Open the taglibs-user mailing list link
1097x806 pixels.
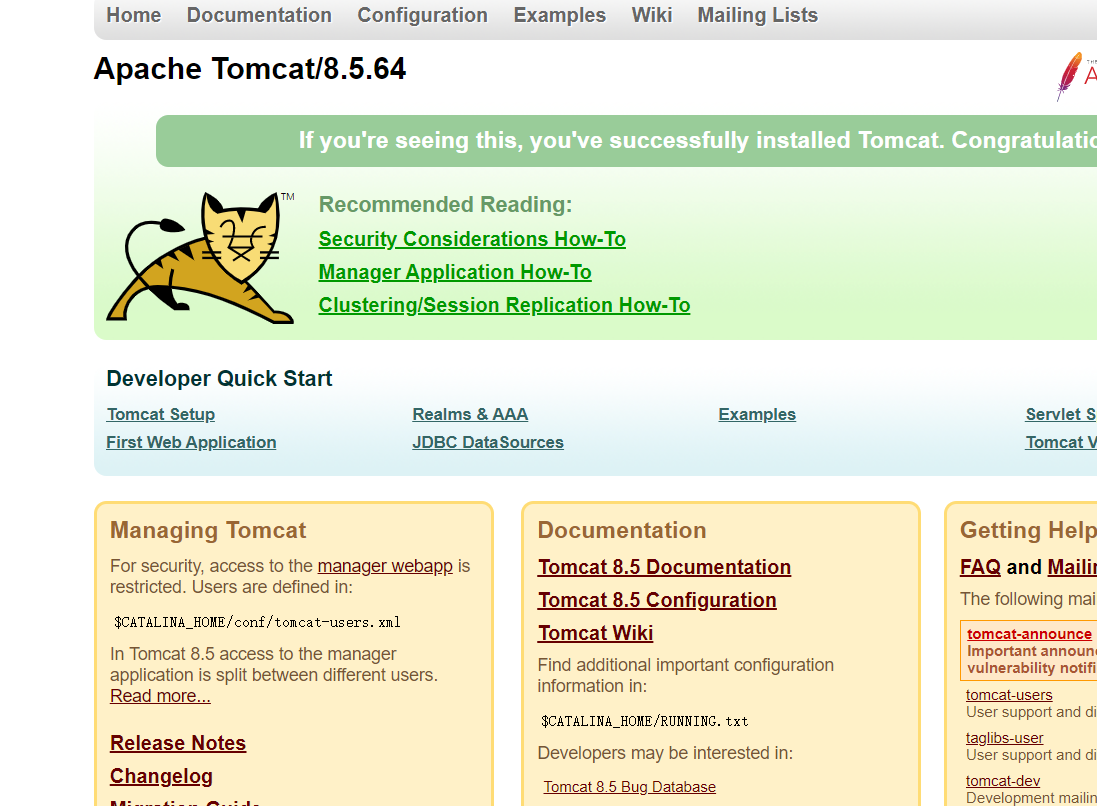1004,737
